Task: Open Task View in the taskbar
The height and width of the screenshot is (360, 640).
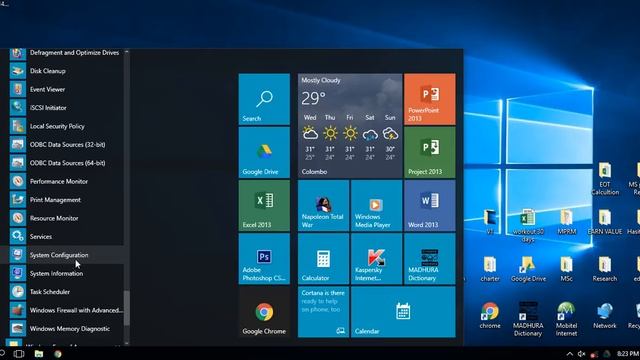Action: pos(19,354)
